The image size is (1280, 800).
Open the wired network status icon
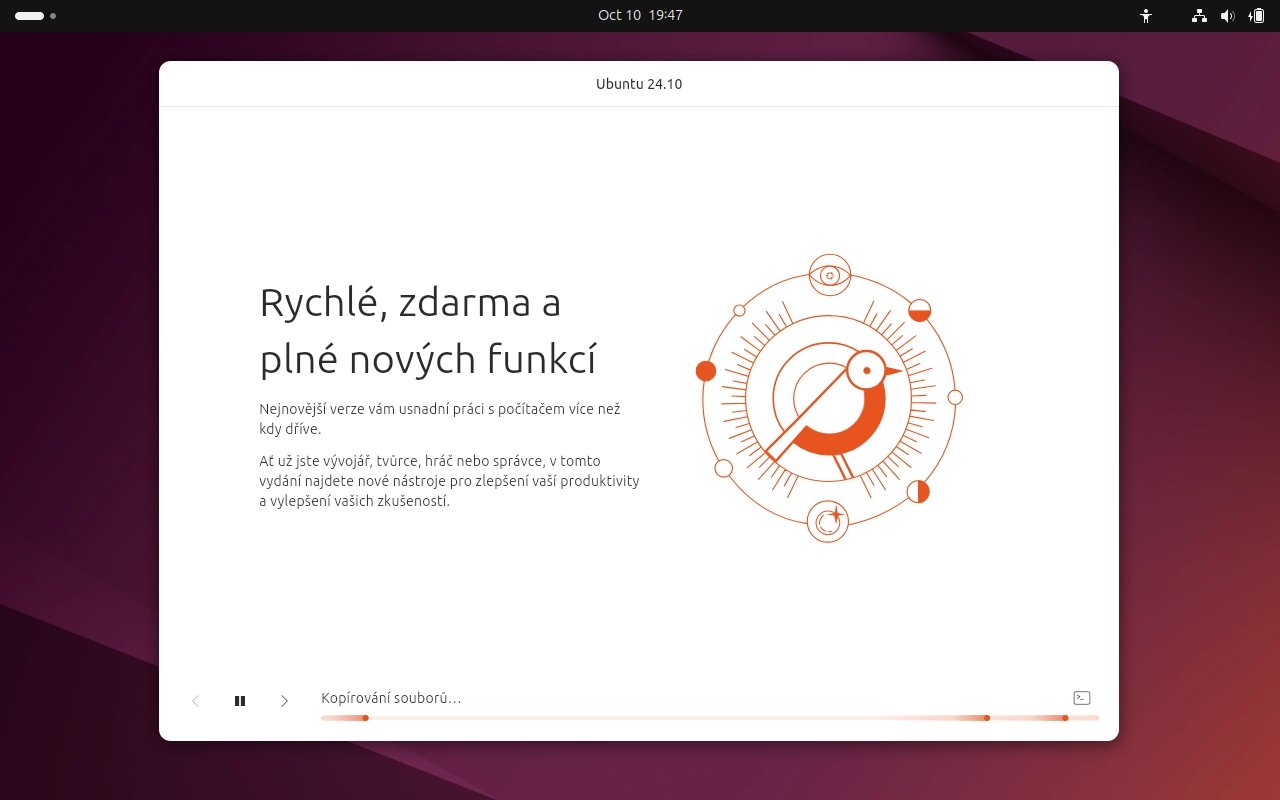click(1199, 16)
